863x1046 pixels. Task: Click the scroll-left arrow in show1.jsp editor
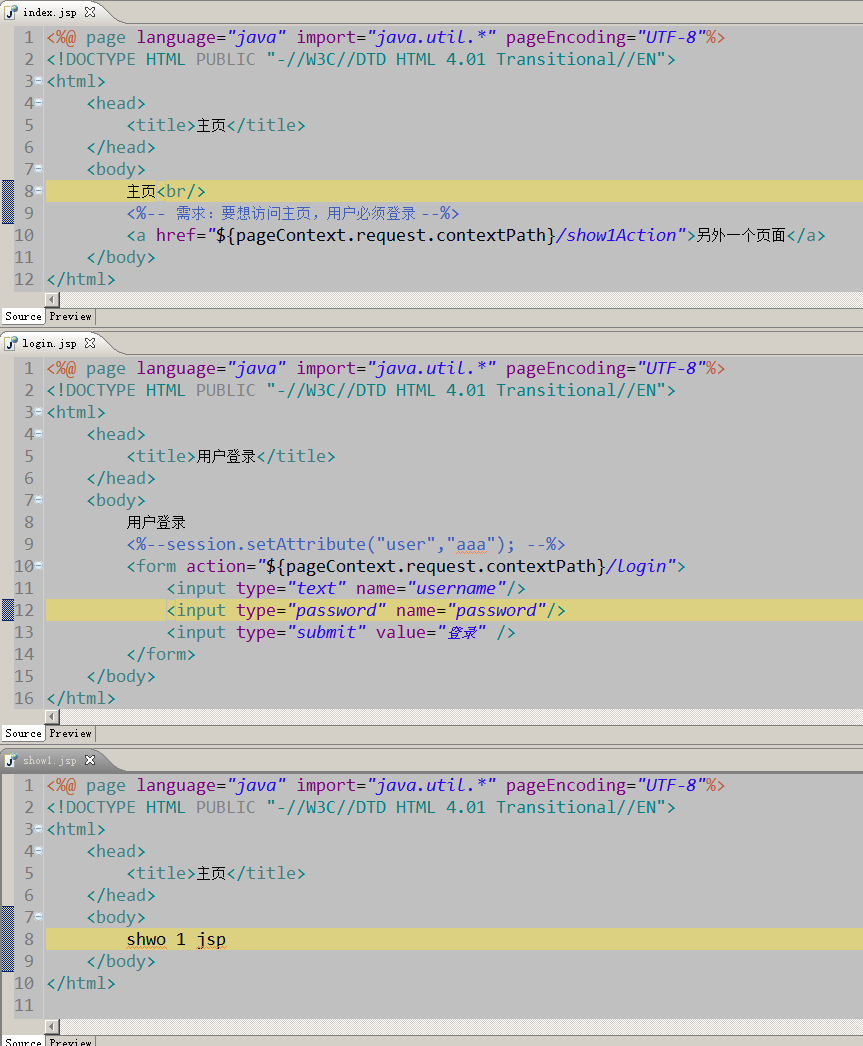click(52, 1027)
